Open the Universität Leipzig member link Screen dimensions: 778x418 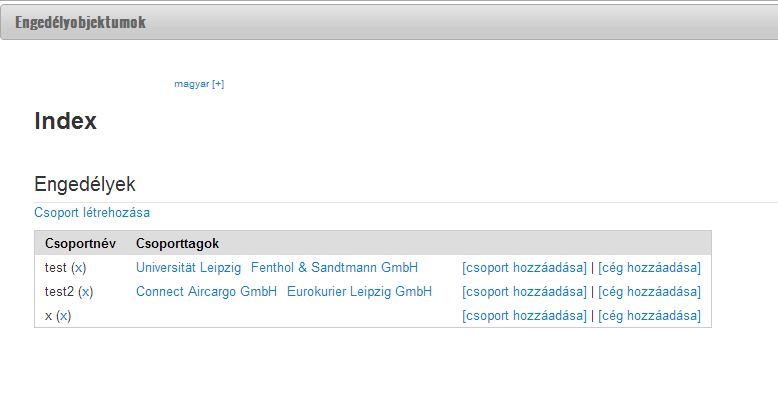tap(189, 268)
